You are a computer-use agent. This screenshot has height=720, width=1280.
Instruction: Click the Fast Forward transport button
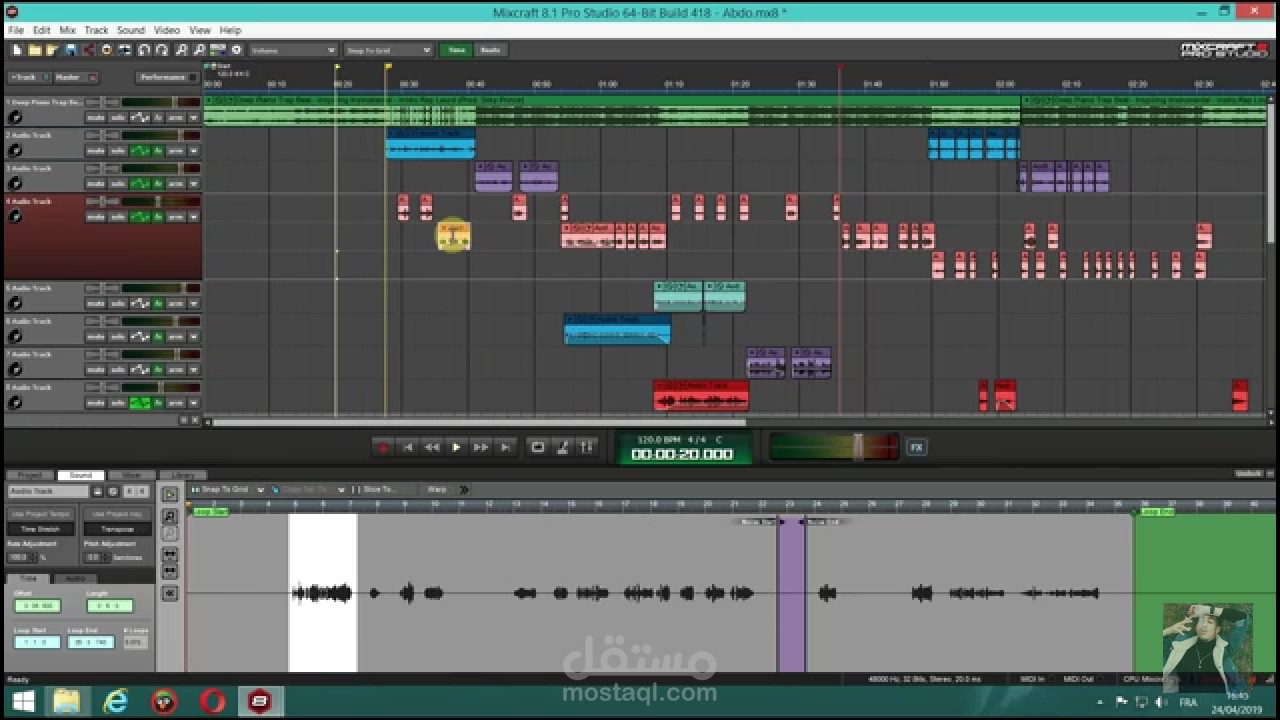click(x=480, y=447)
